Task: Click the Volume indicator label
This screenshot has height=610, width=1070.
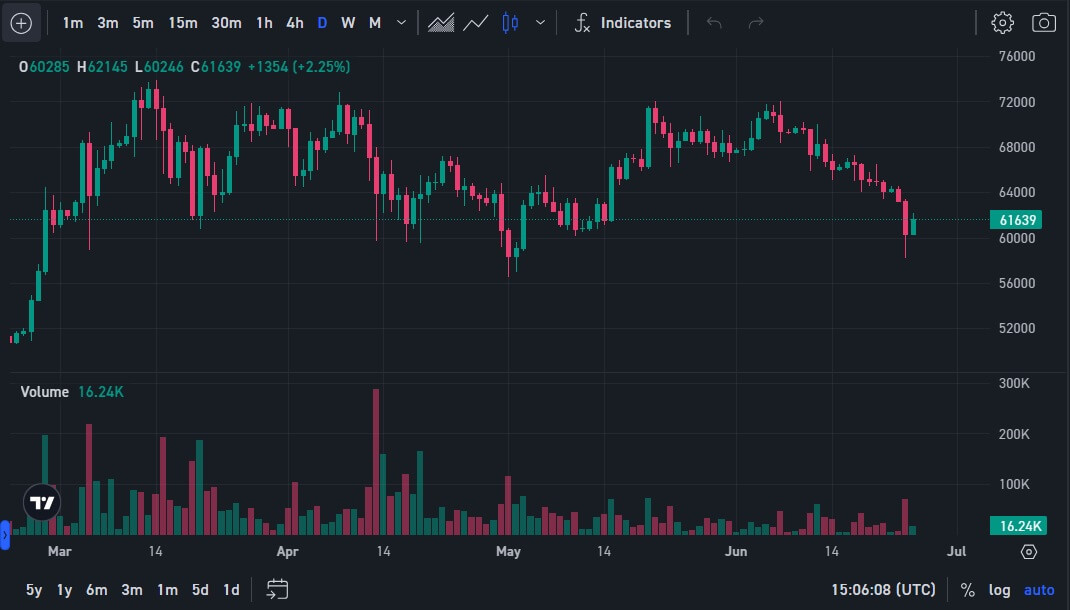Action: pyautogui.click(x=45, y=392)
